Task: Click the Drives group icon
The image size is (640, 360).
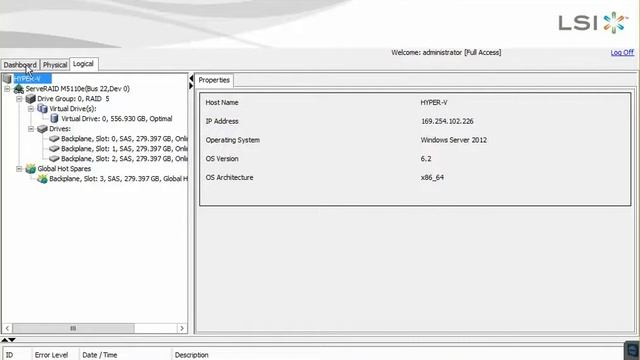Action: click(42, 129)
